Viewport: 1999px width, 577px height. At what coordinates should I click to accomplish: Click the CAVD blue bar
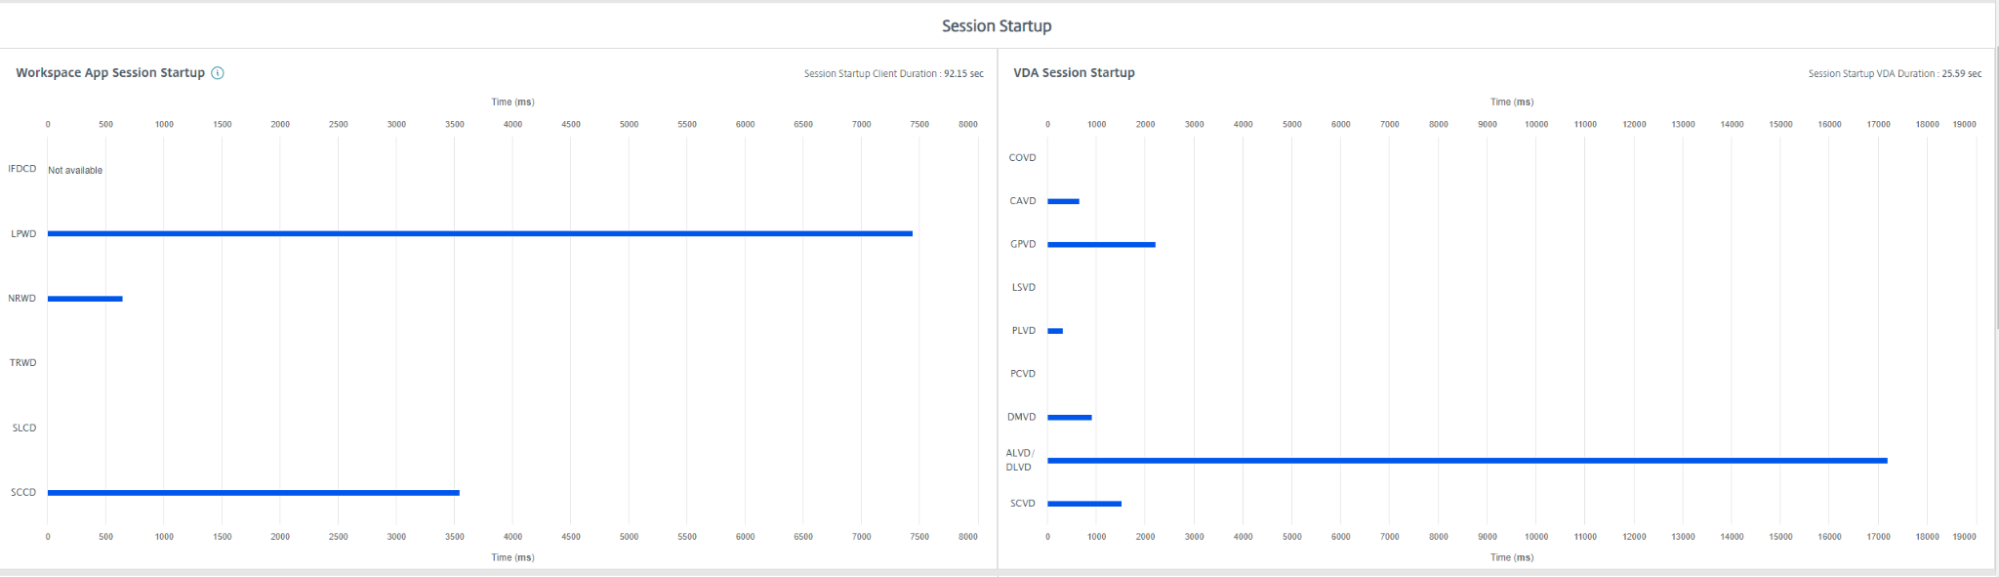1063,202
